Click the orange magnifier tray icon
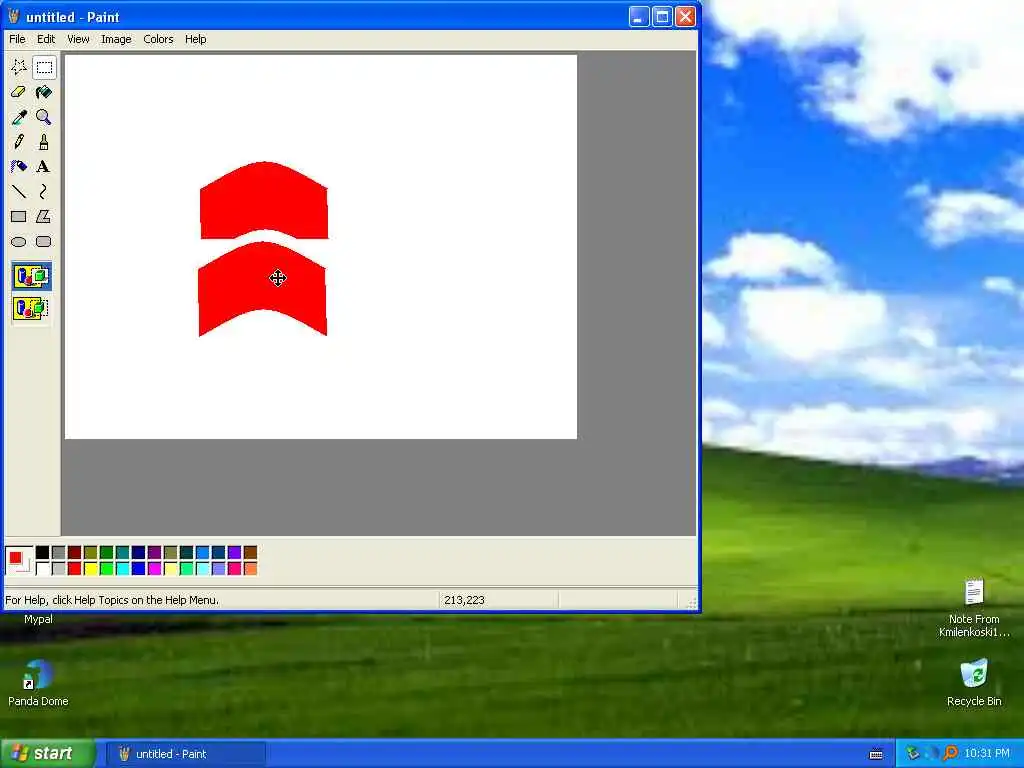The image size is (1024, 768). pyautogui.click(x=950, y=754)
